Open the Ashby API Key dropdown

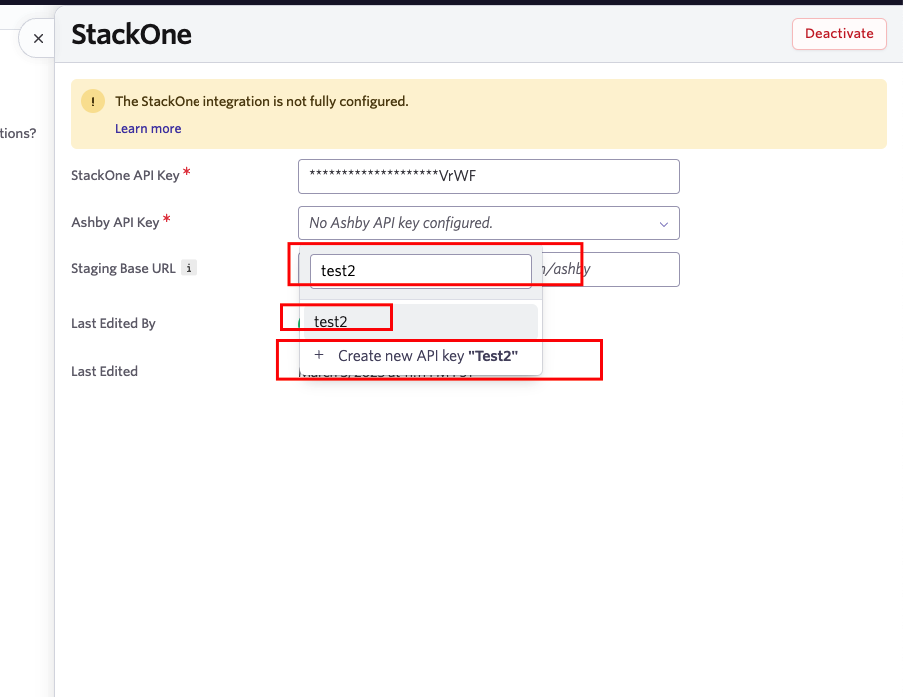tap(488, 223)
